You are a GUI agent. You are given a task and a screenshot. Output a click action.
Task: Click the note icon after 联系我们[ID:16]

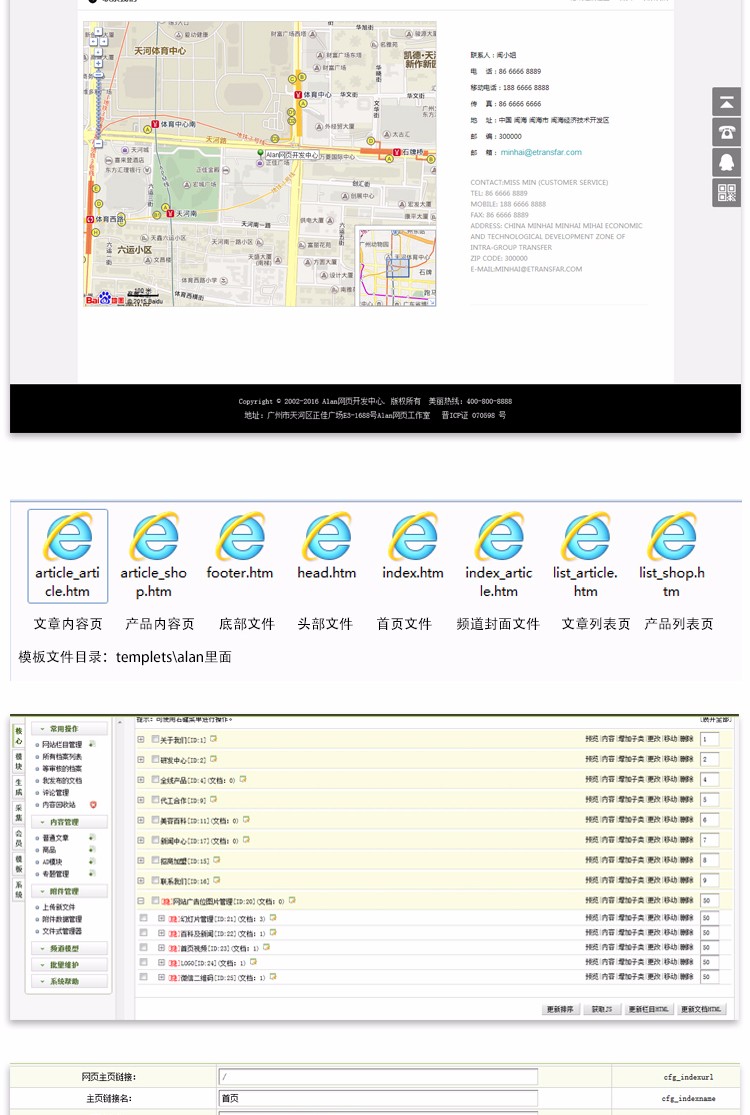tap(216, 880)
